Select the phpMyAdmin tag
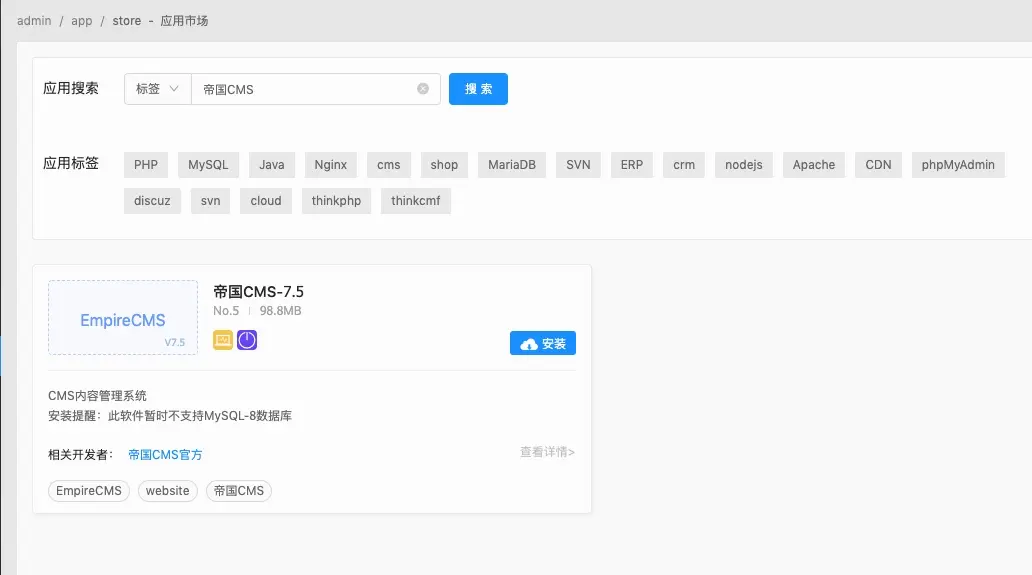This screenshot has width=1032, height=575. point(958,164)
